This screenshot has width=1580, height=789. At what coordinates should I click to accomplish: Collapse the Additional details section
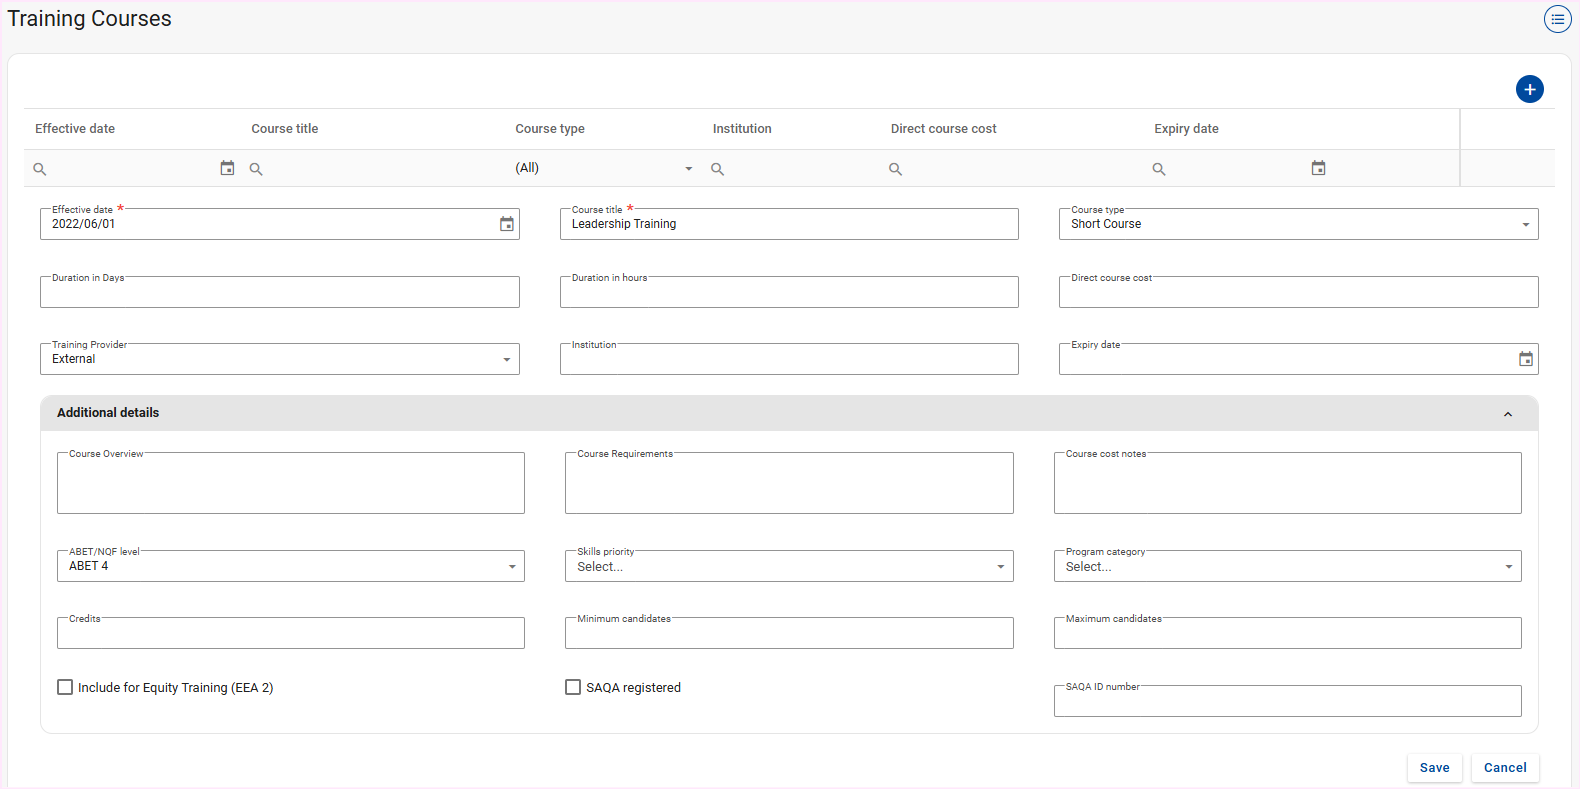click(x=1507, y=414)
